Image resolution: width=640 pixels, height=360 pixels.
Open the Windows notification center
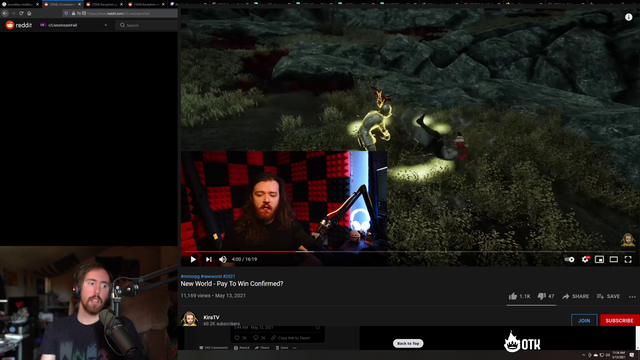[632, 355]
